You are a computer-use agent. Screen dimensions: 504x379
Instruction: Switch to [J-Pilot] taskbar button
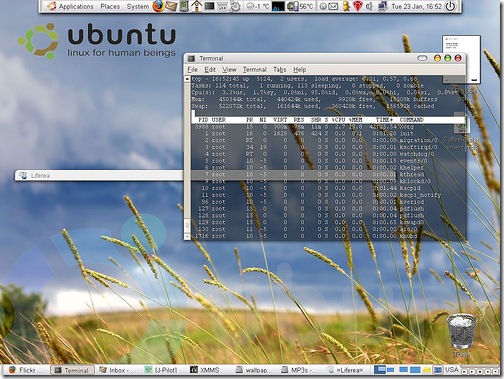pos(163,370)
